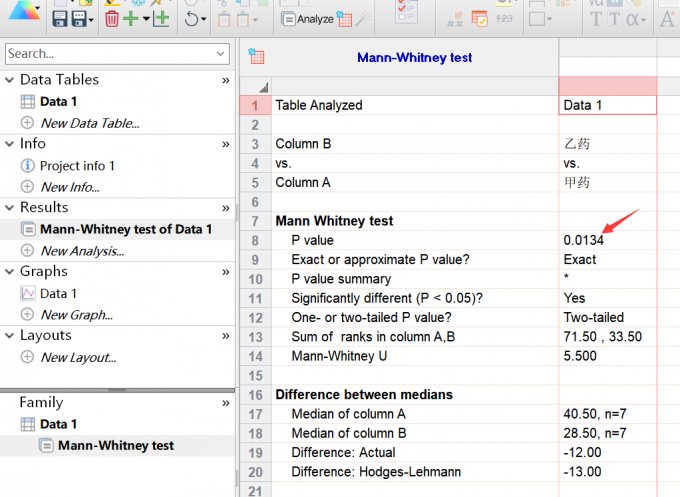Viewport: 680px width, 497px height.
Task: Open the border style dropdown arrow
Action: tap(549, 19)
